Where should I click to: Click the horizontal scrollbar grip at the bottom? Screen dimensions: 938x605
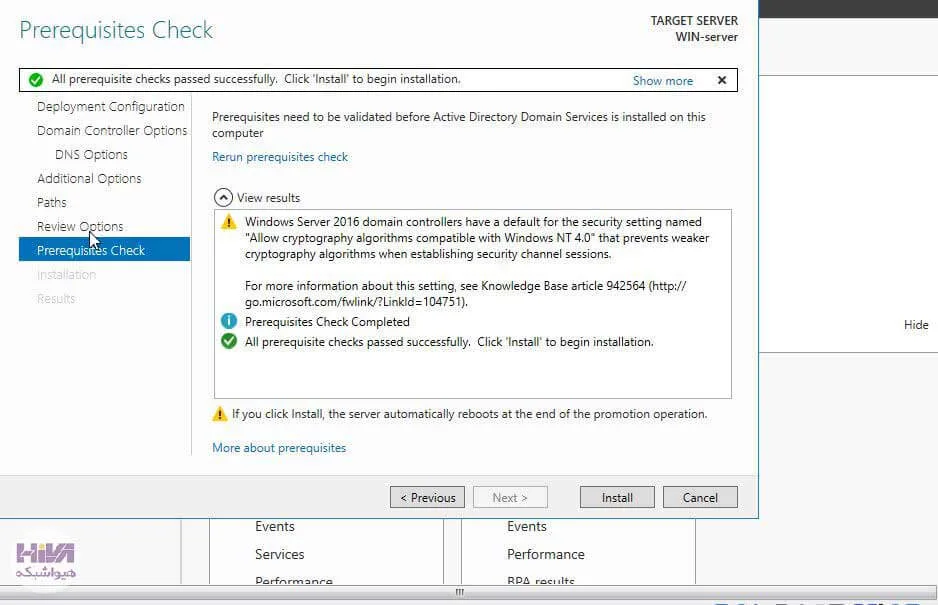click(x=459, y=592)
